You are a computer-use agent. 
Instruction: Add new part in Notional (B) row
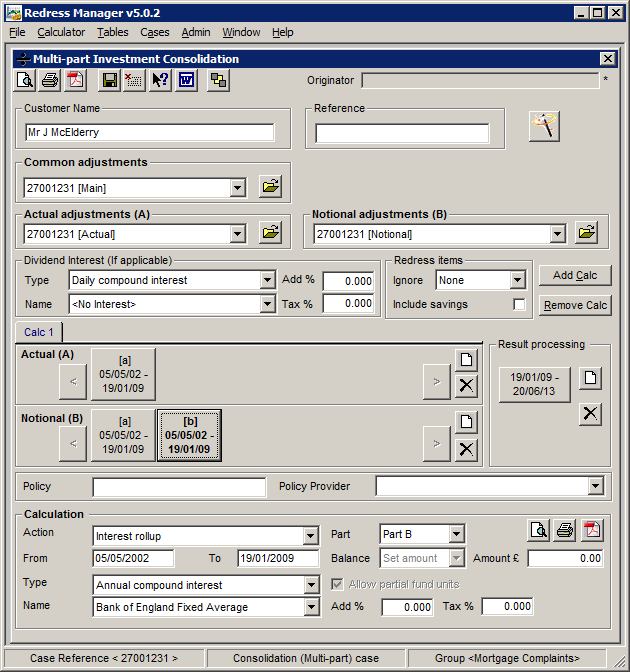coord(466,422)
